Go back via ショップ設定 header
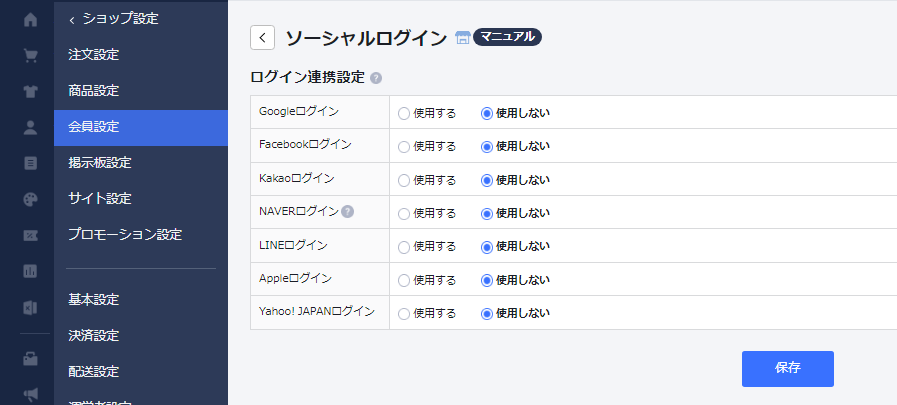Viewport: 897px width, 405px height. pos(114,19)
